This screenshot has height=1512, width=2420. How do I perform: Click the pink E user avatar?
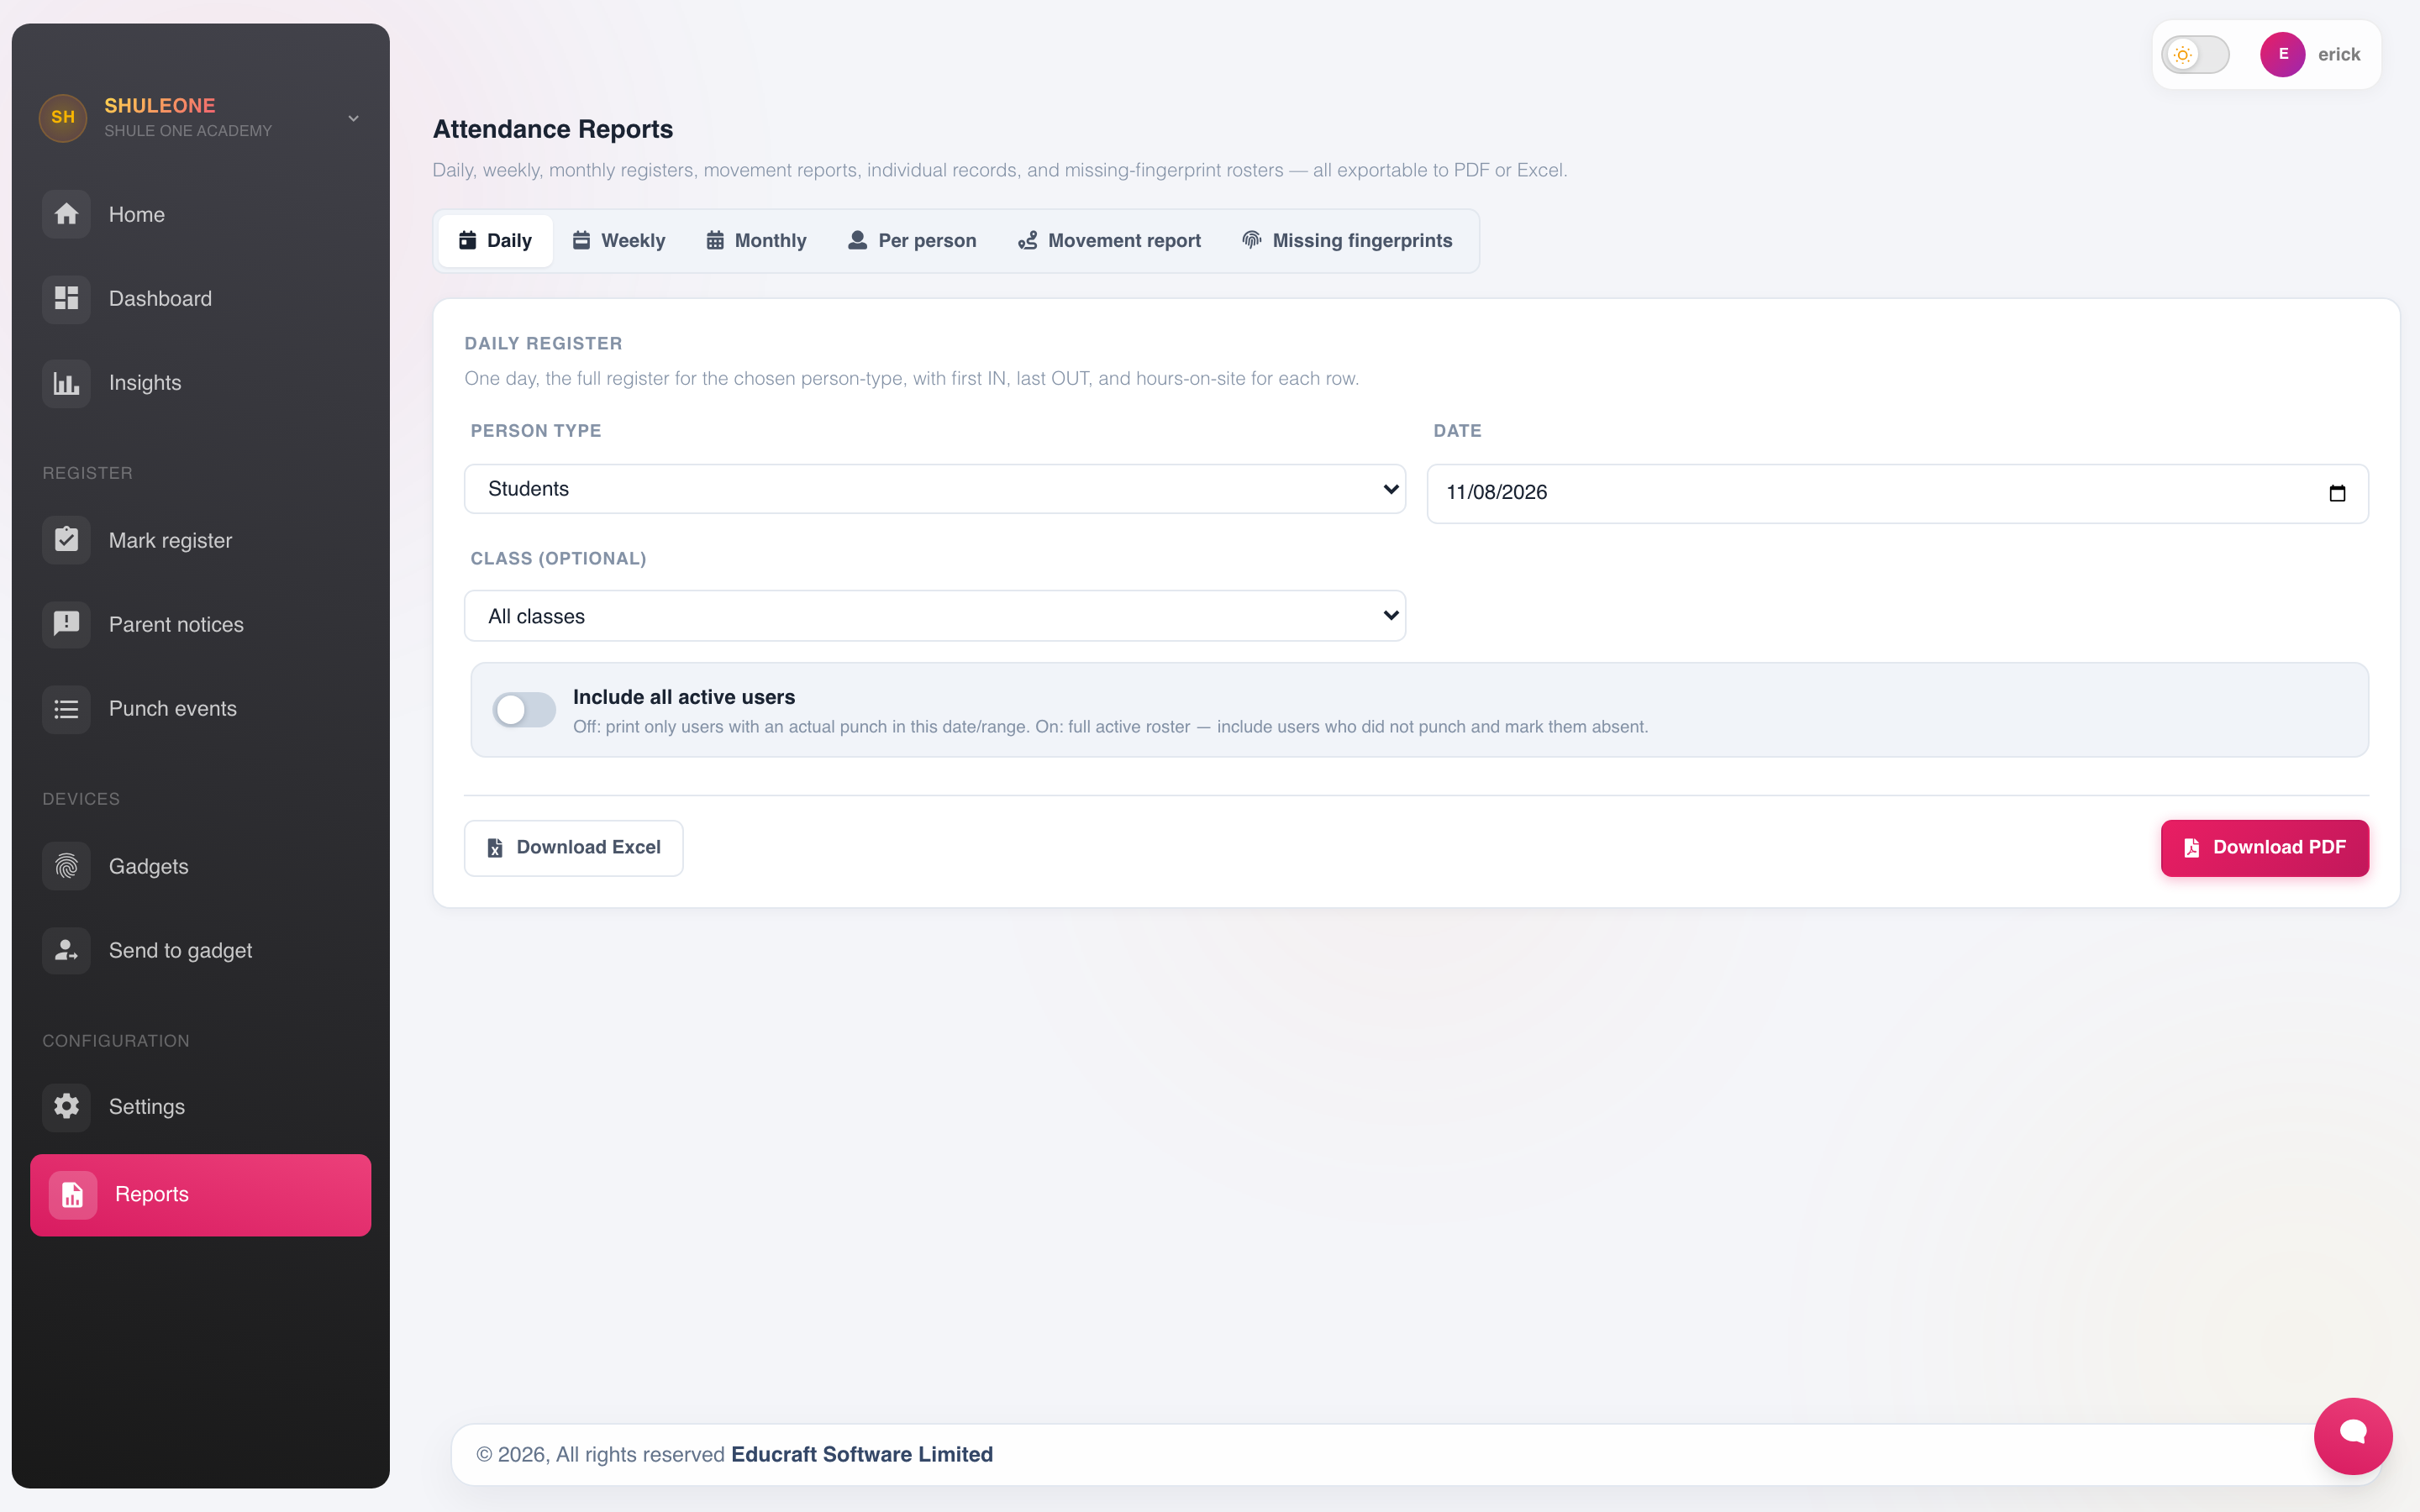coord(2283,54)
